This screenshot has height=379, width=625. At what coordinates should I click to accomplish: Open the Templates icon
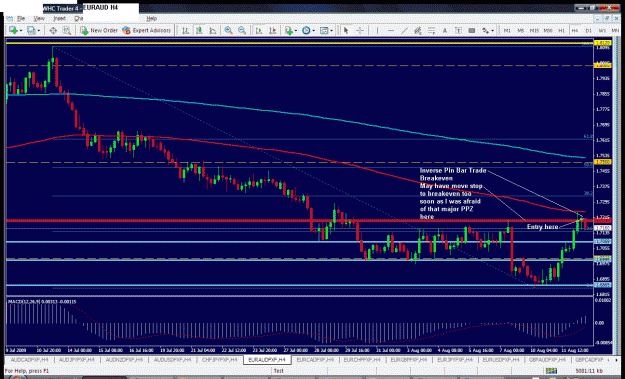pyautogui.click(x=324, y=30)
